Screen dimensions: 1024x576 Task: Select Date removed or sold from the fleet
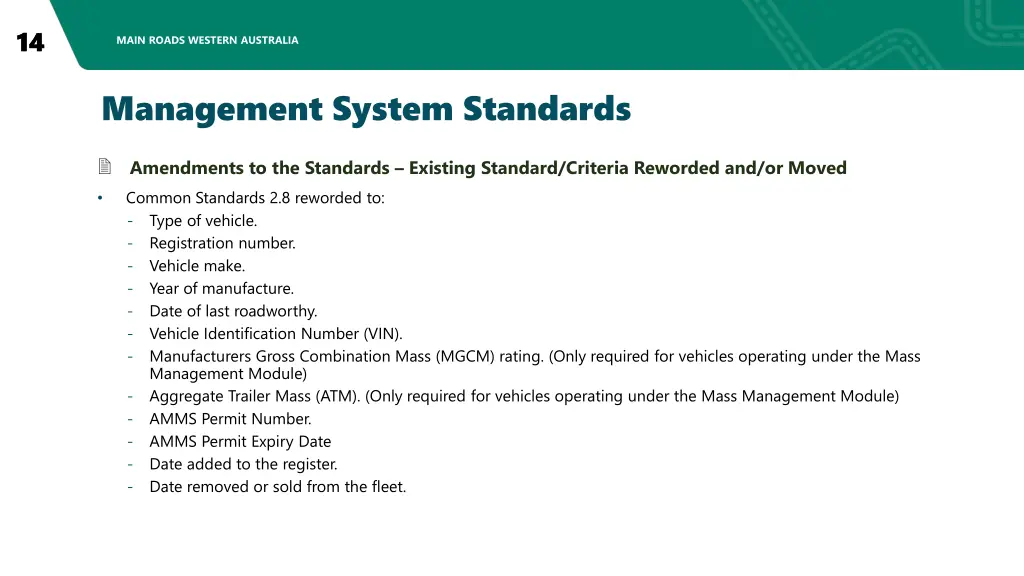[x=278, y=487]
